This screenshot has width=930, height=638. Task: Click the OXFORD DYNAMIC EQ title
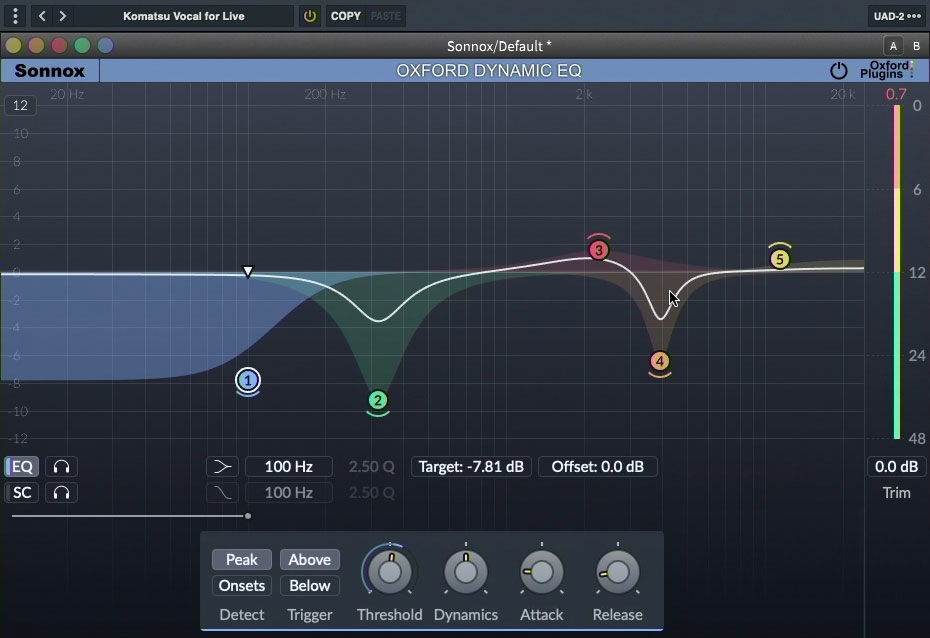489,71
